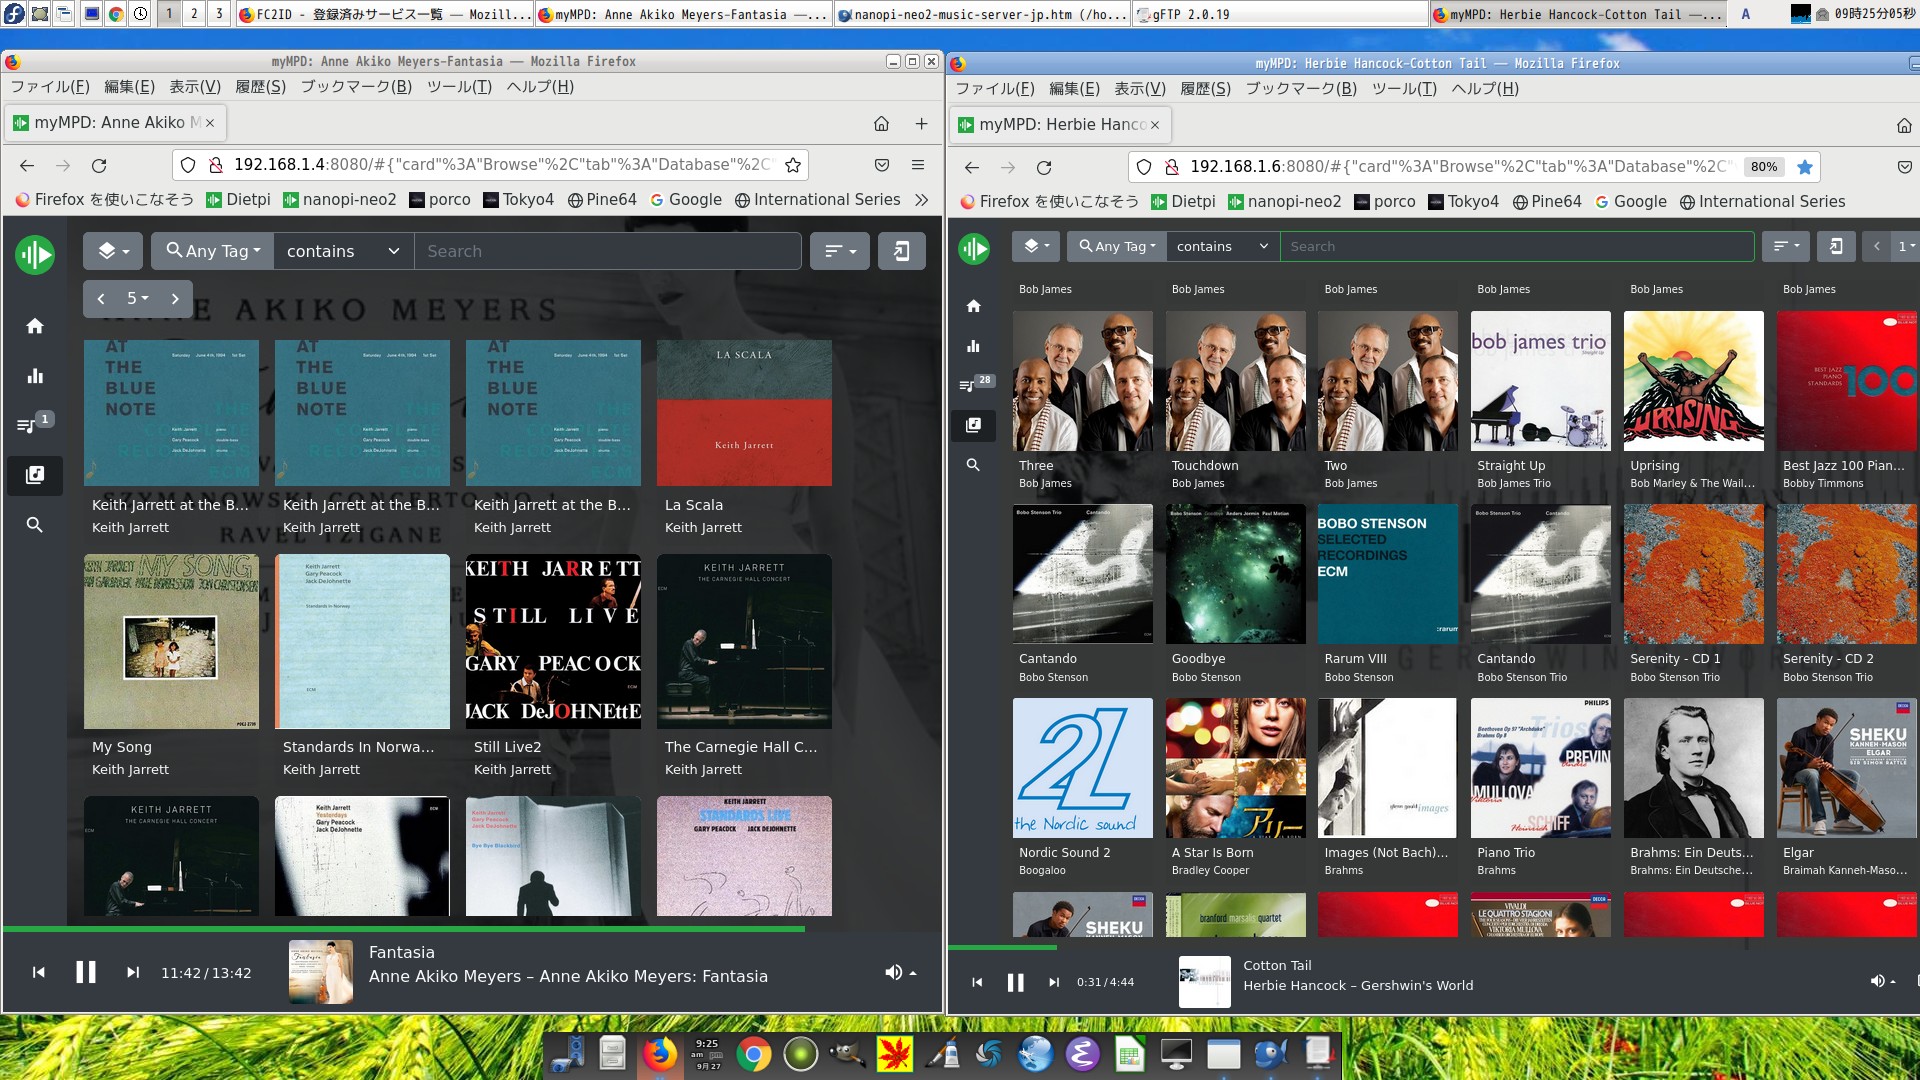Image resolution: width=1920 pixels, height=1080 pixels.
Task: Bookmark page with star in left Firefox
Action: pyautogui.click(x=793, y=165)
